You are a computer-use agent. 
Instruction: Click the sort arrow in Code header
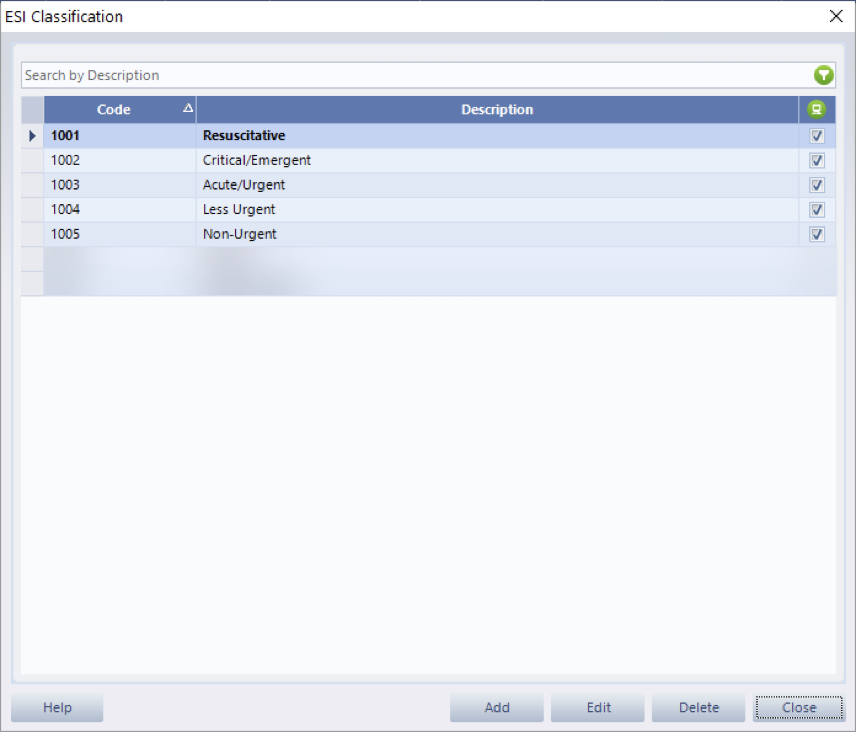187,108
